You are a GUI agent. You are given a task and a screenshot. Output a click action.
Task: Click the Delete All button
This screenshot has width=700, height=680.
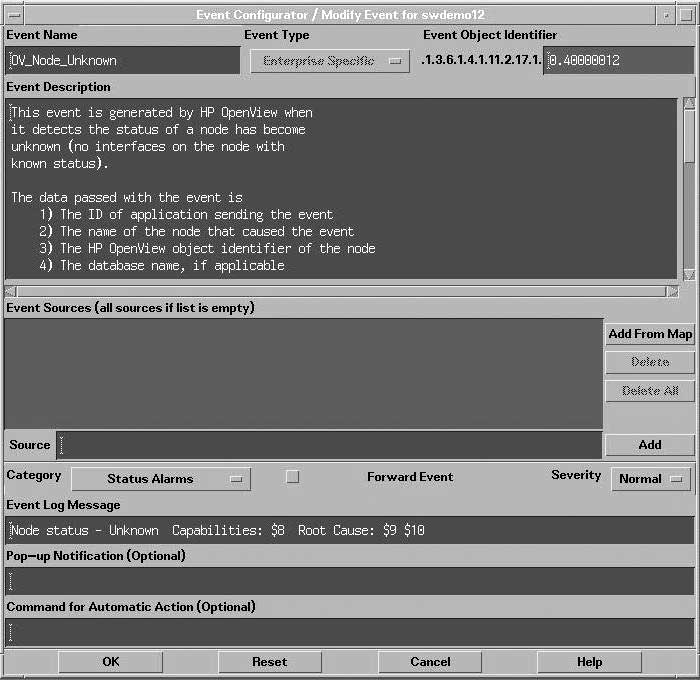tap(650, 391)
